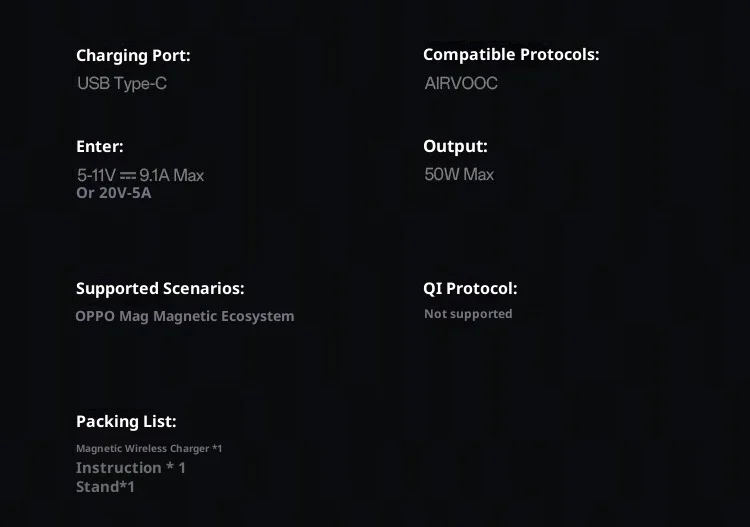Select the Not supported text

pyautogui.click(x=468, y=314)
